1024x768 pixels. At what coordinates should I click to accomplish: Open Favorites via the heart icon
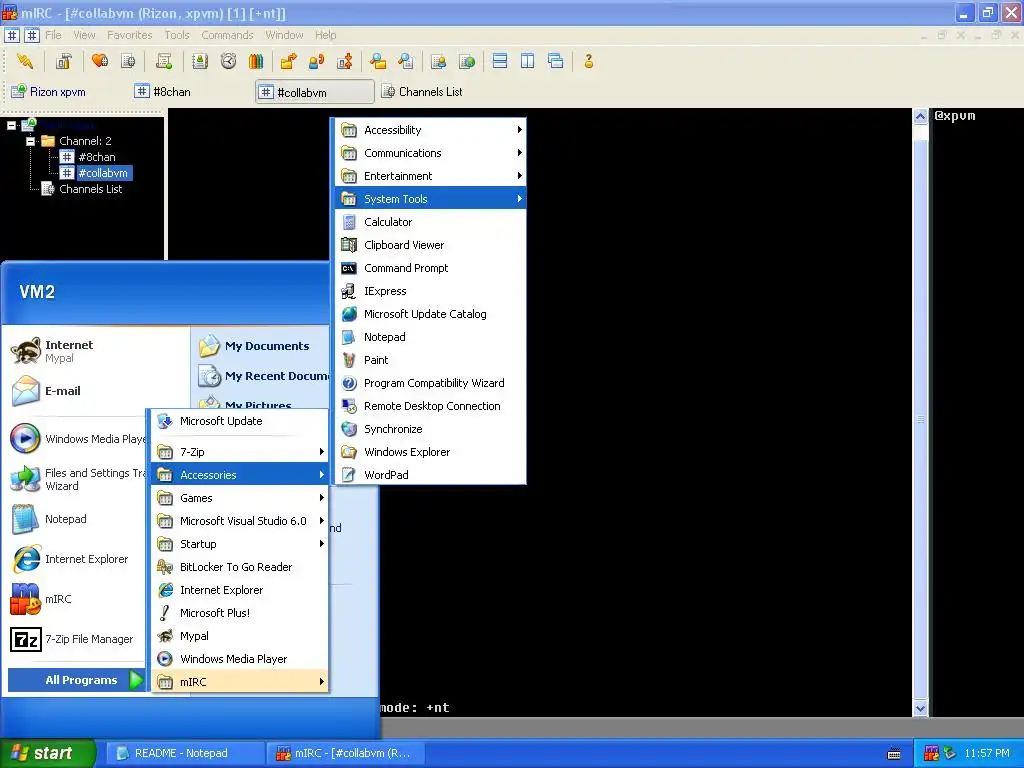[x=100, y=61]
